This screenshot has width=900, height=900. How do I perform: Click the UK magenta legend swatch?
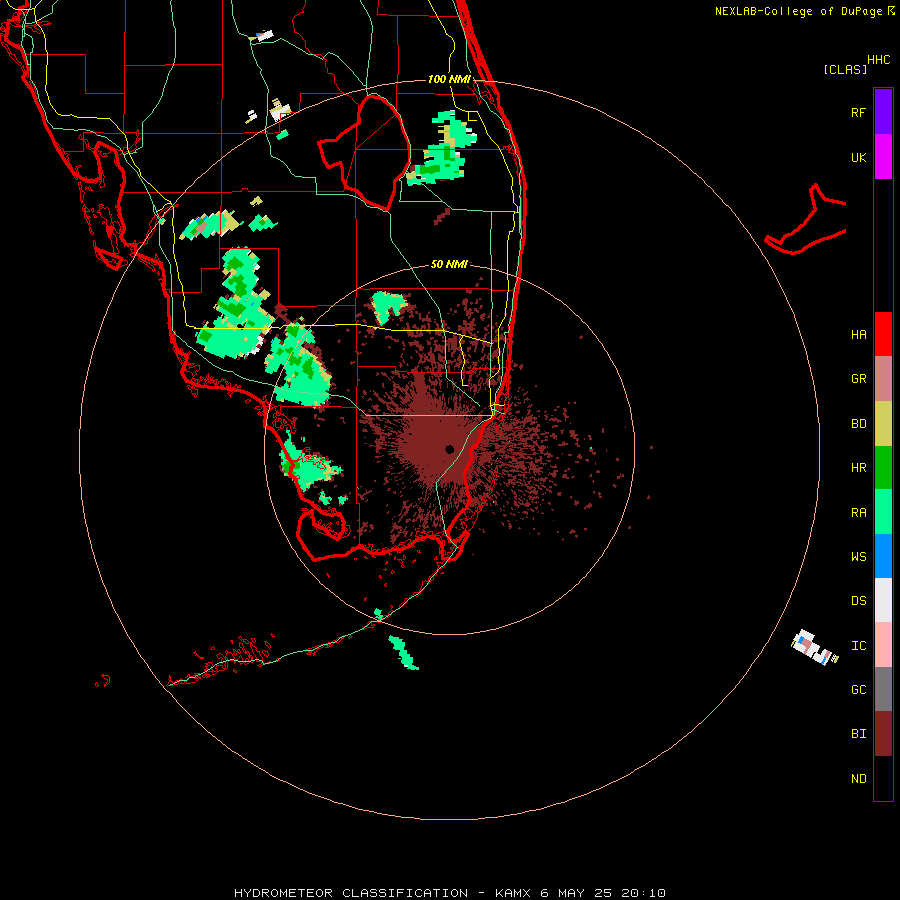point(883,157)
